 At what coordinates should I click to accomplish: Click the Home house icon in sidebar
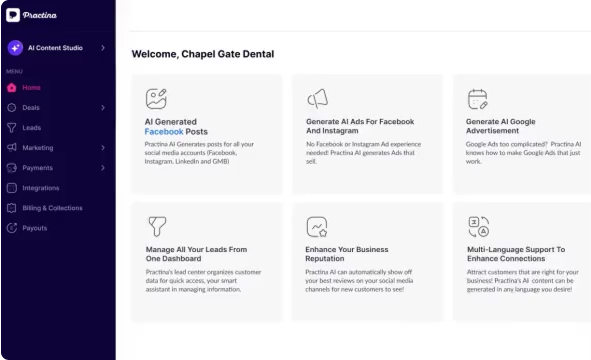[12, 87]
